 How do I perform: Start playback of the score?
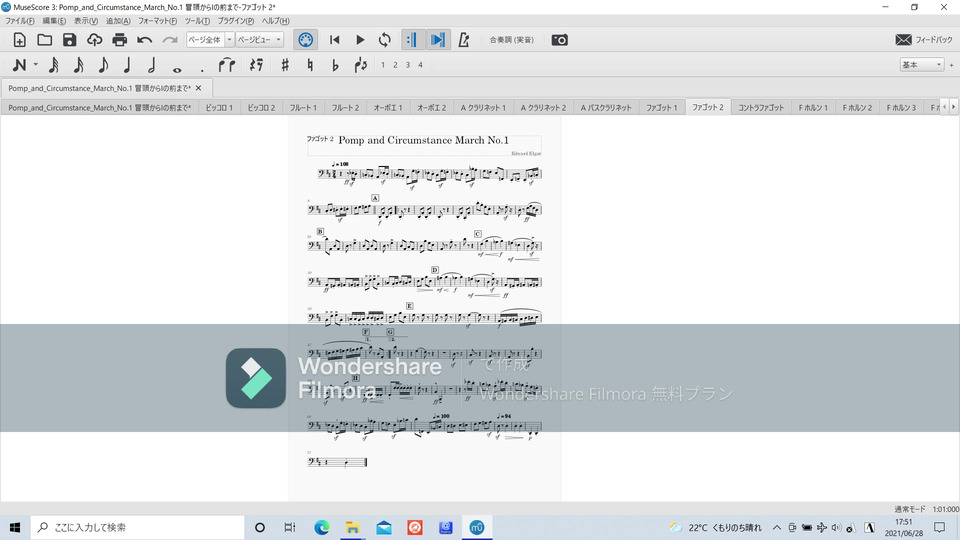(360, 40)
